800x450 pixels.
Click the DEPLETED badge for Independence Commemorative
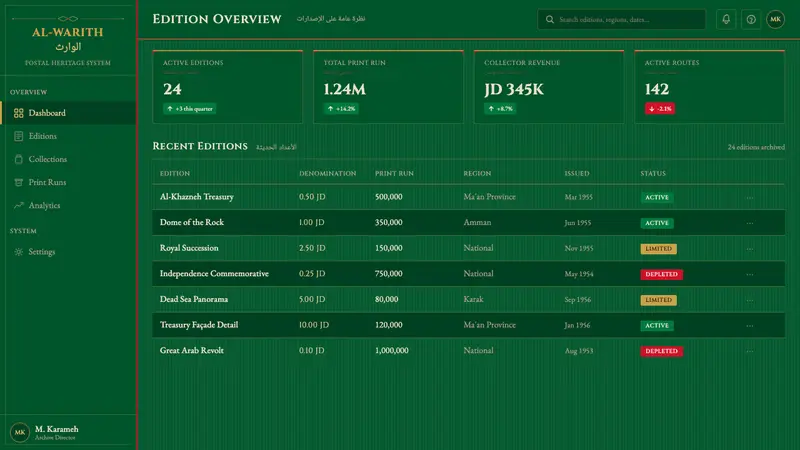pos(662,274)
